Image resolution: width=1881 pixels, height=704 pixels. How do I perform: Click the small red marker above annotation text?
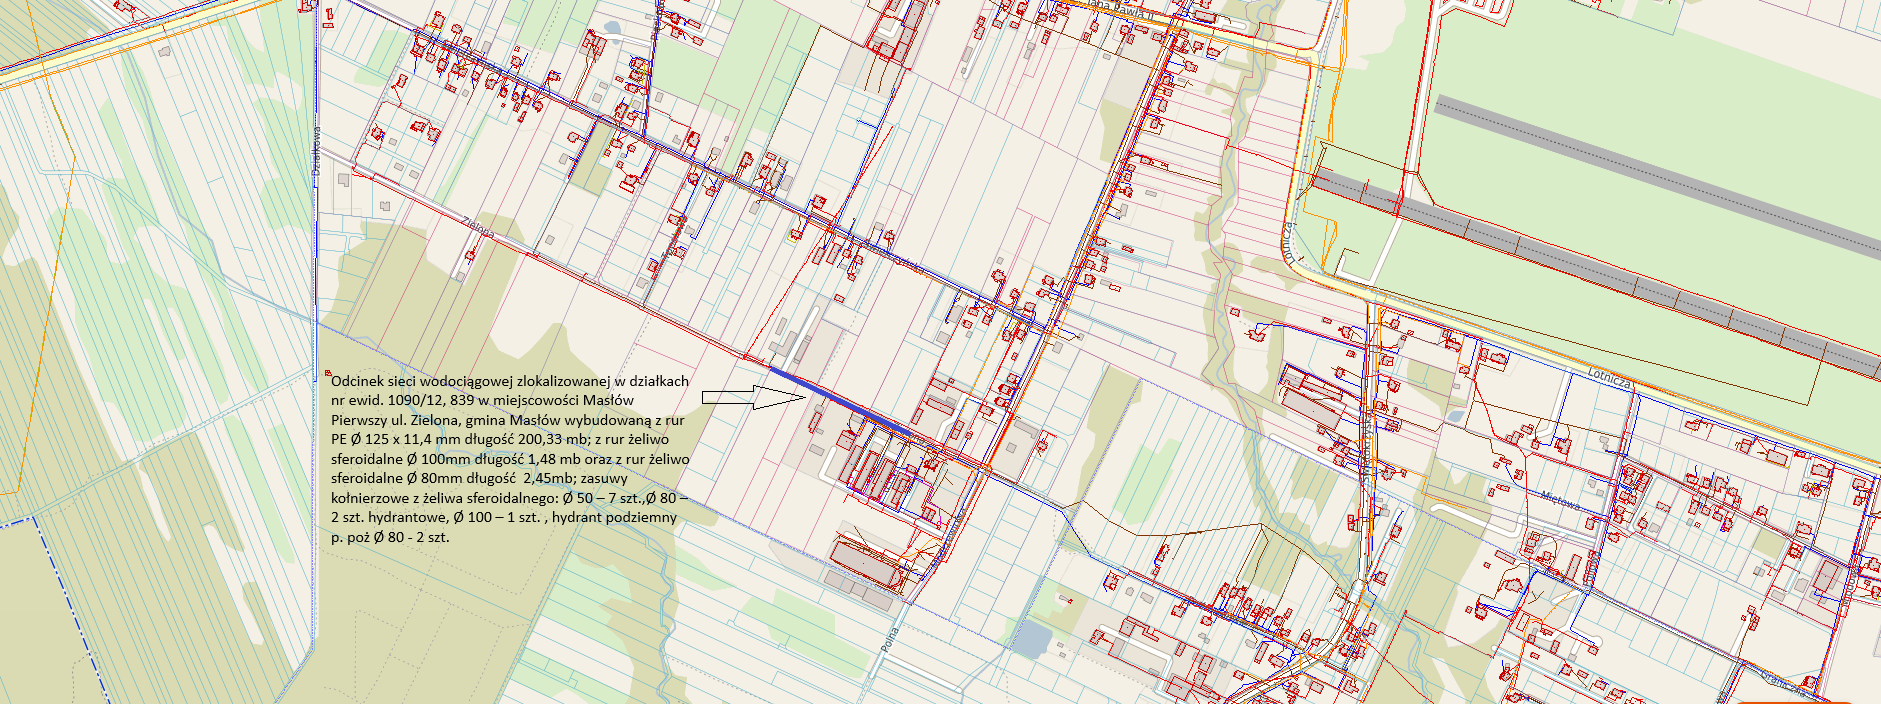click(x=329, y=373)
